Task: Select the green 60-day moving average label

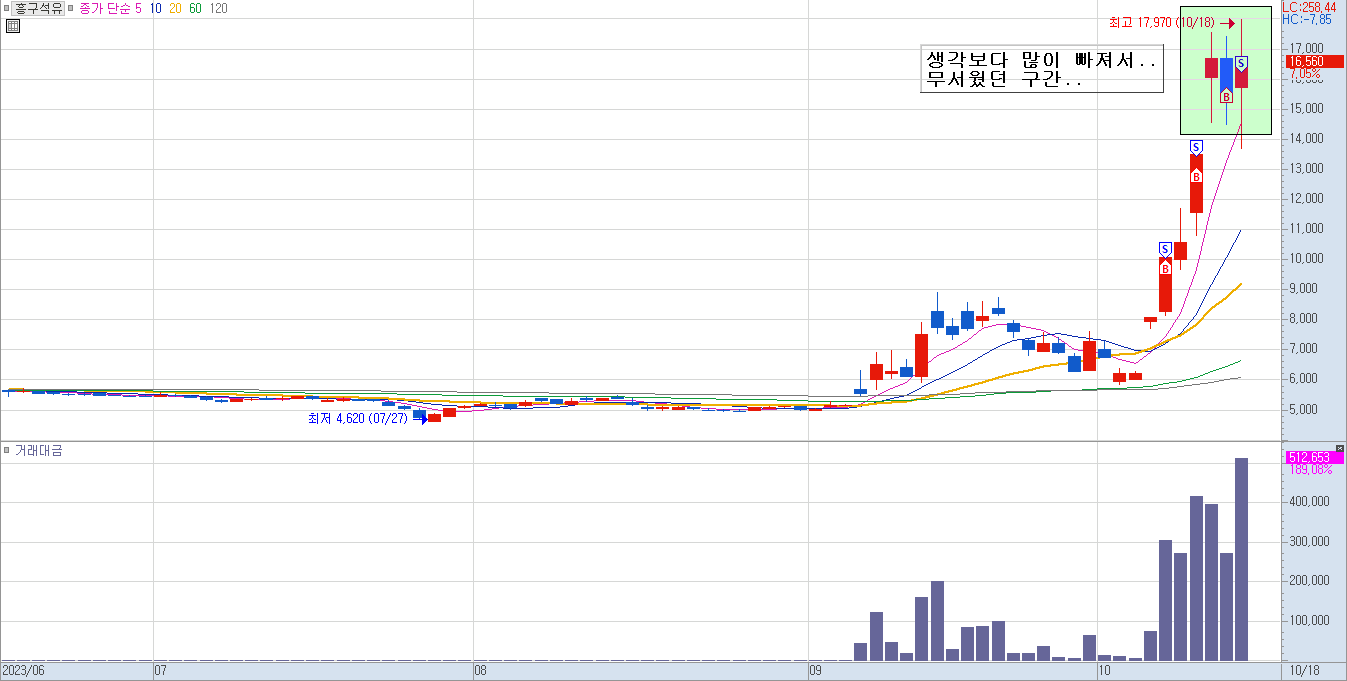Action: pos(195,8)
